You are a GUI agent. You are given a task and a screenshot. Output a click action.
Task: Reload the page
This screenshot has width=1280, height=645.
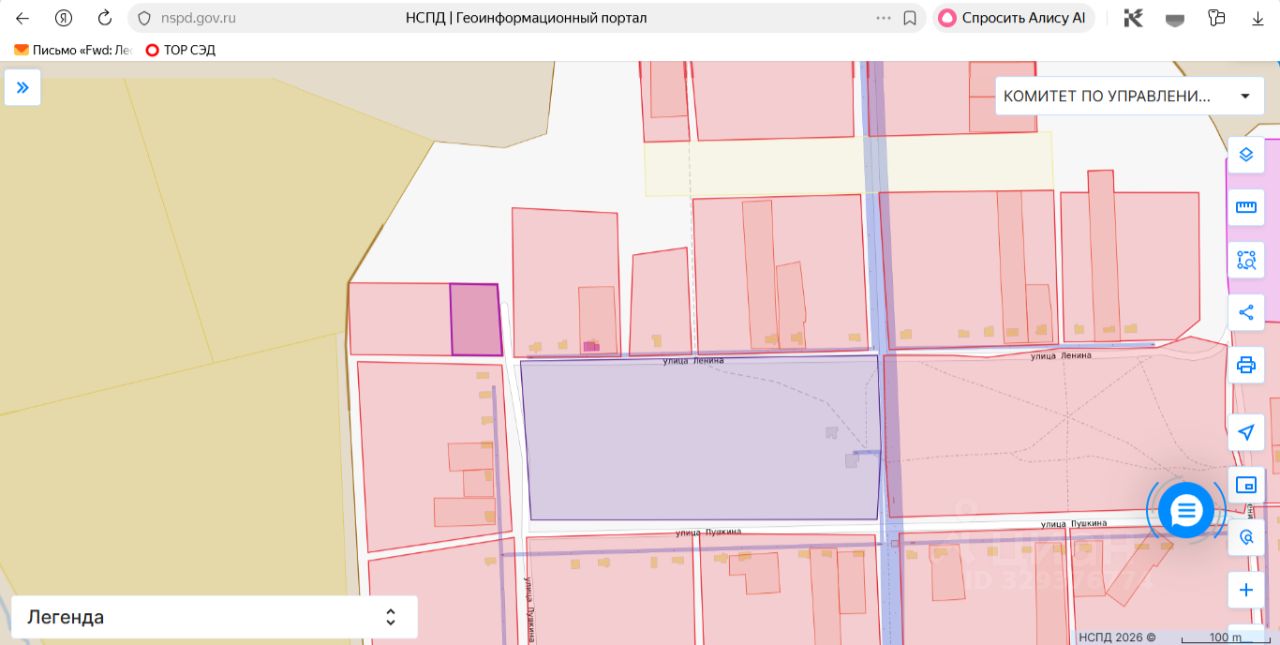[105, 18]
